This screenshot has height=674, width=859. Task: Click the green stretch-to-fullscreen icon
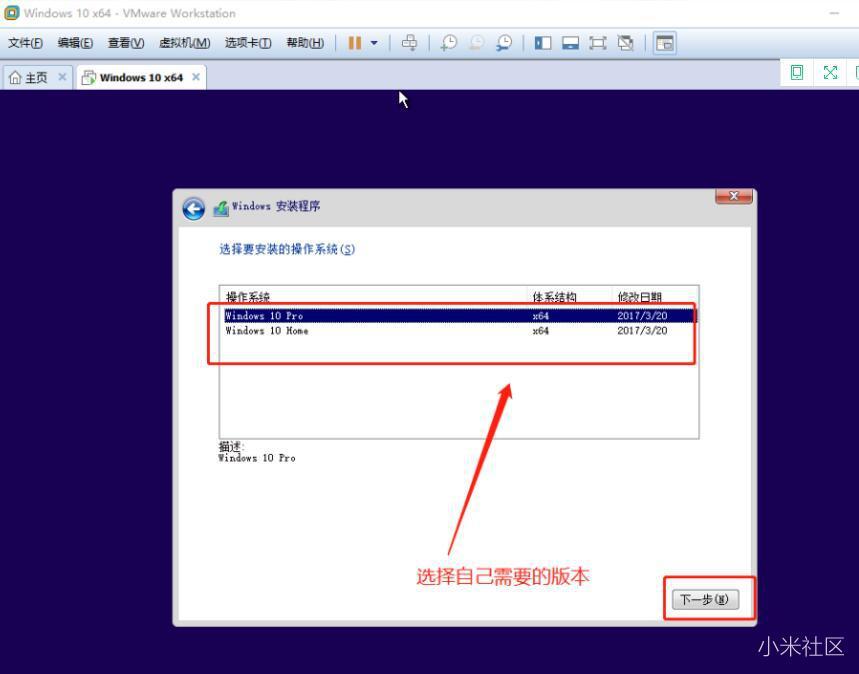[x=831, y=72]
